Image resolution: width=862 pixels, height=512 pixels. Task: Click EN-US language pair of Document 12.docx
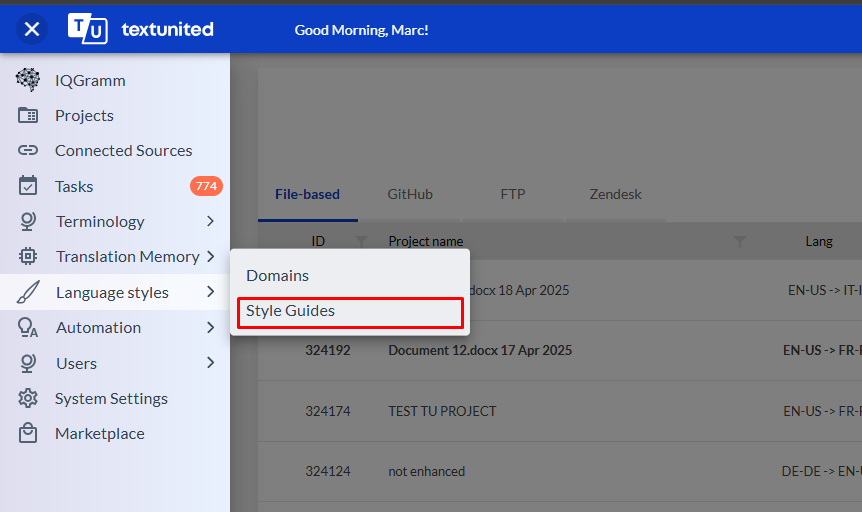(x=822, y=350)
